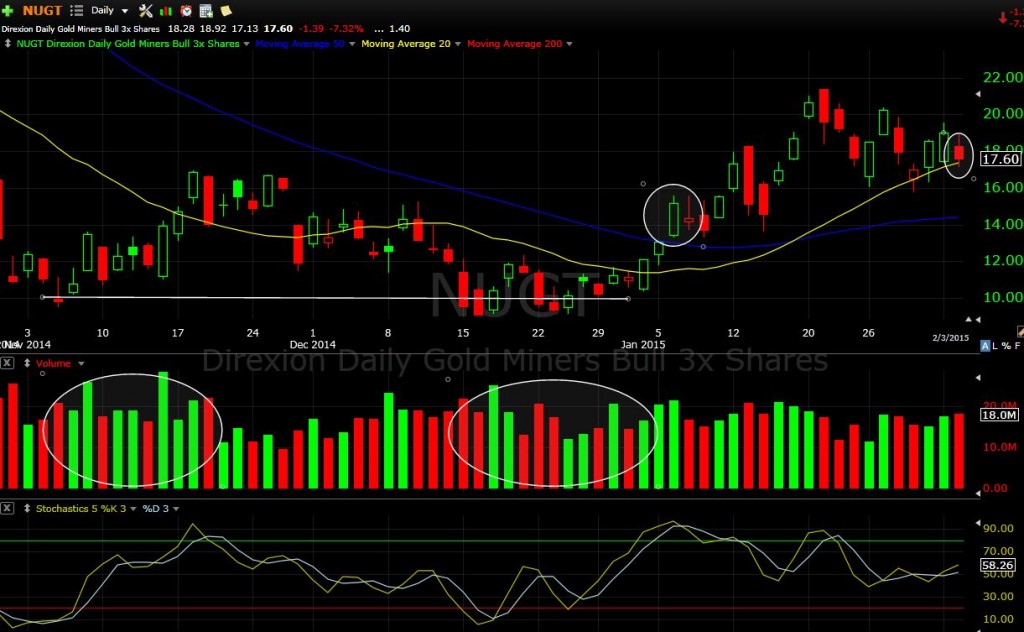Click the up triangle near date axis
Screen dimensions: 1024x632
click(x=968, y=319)
